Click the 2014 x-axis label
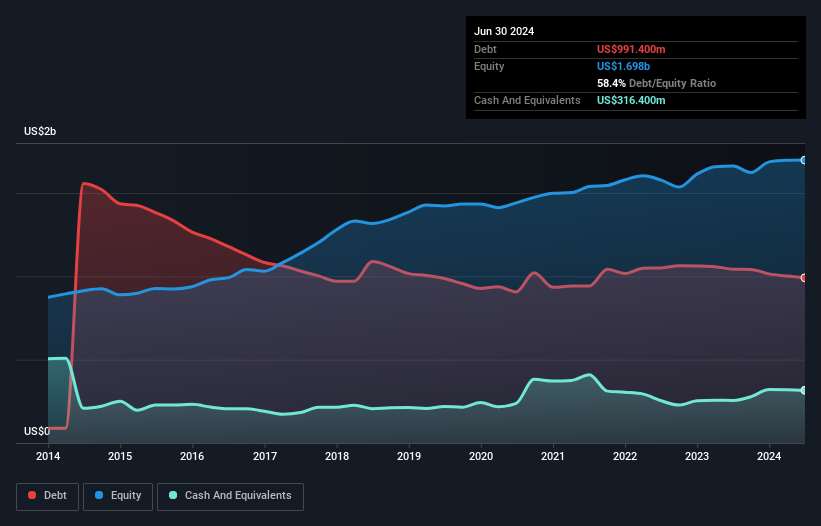Screen dimensions: 821x526 pos(48,456)
